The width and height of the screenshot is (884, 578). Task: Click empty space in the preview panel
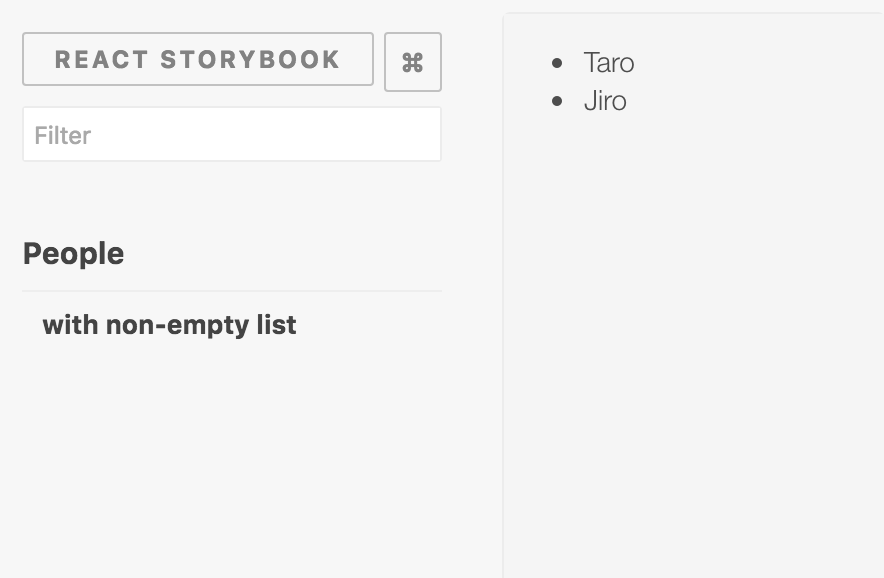pyautogui.click(x=693, y=338)
